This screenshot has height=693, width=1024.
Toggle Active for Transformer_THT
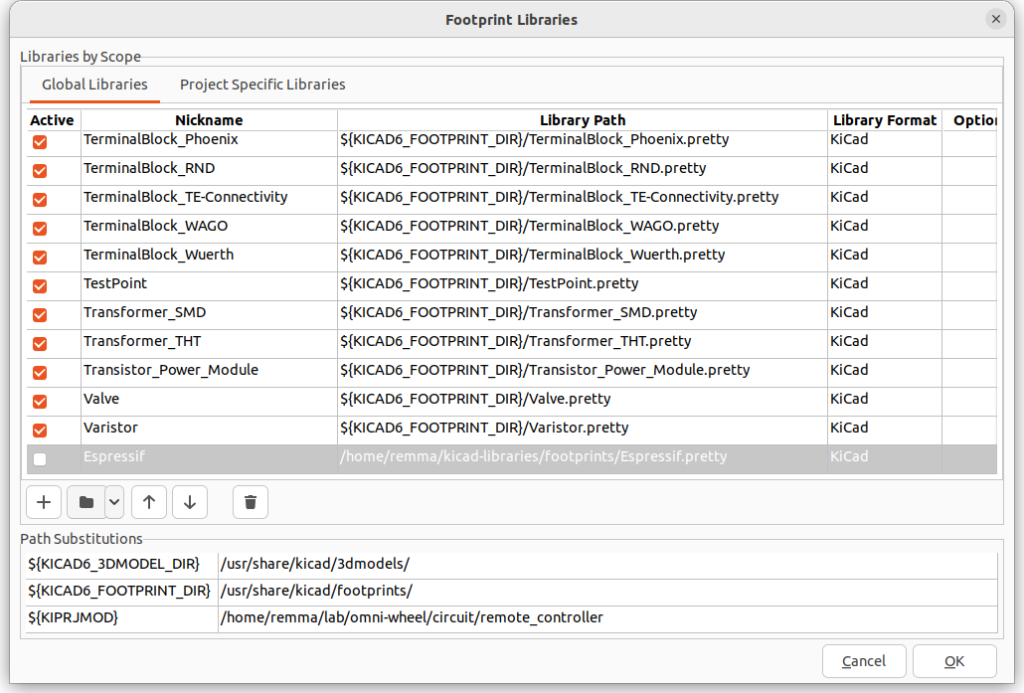pyautogui.click(x=40, y=343)
